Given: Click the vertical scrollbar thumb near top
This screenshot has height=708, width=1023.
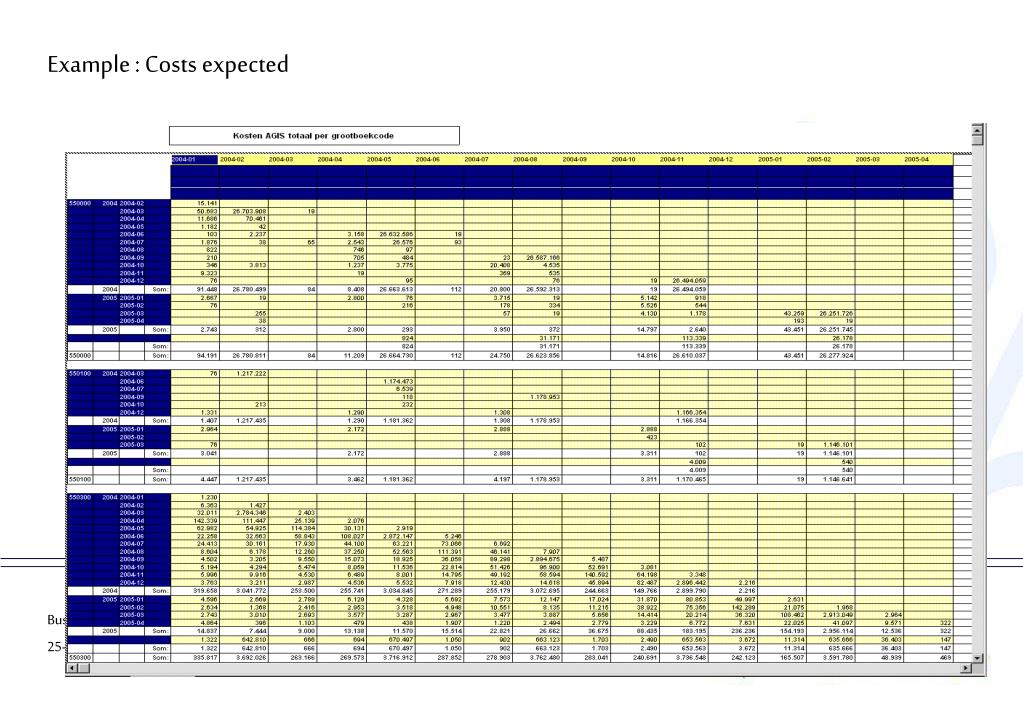Looking at the screenshot, I should [x=977, y=140].
